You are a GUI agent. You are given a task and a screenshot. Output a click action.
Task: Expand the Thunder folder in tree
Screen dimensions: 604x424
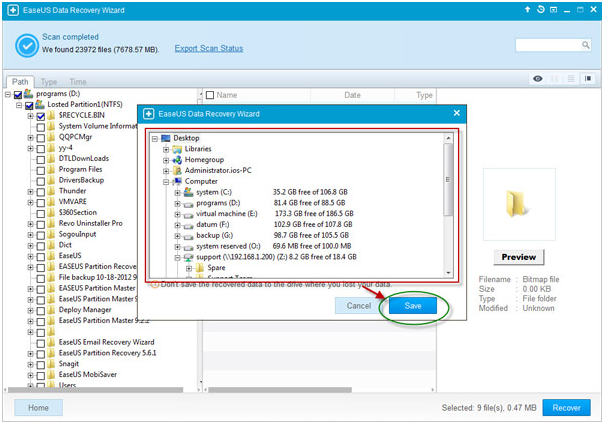click(30, 191)
